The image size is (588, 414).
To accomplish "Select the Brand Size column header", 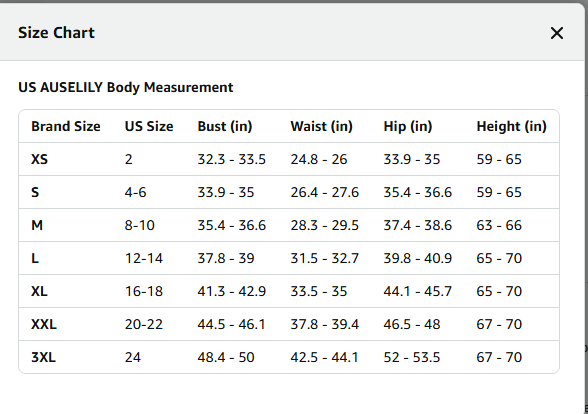I will point(66,126).
